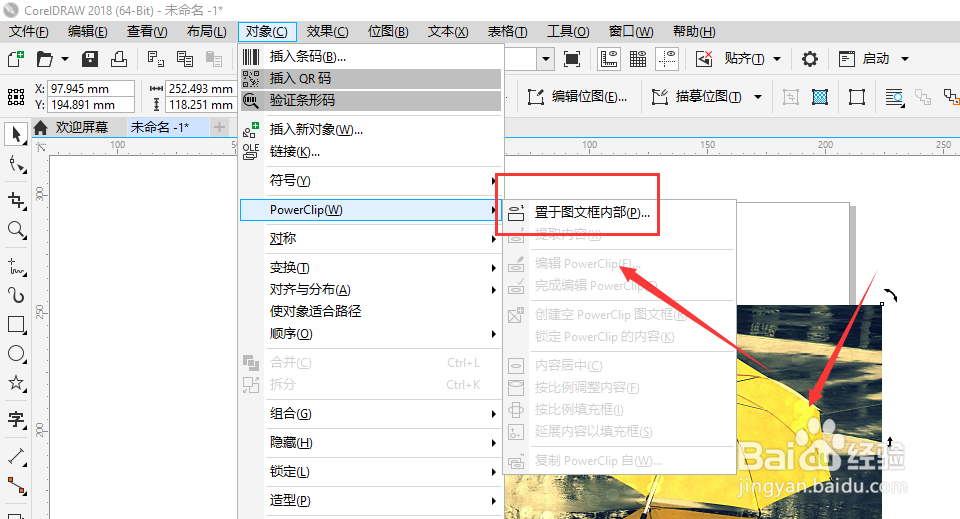The height and width of the screenshot is (519, 960).
Task: Switch to the 欢迎屏幕 tab
Action: (82, 127)
